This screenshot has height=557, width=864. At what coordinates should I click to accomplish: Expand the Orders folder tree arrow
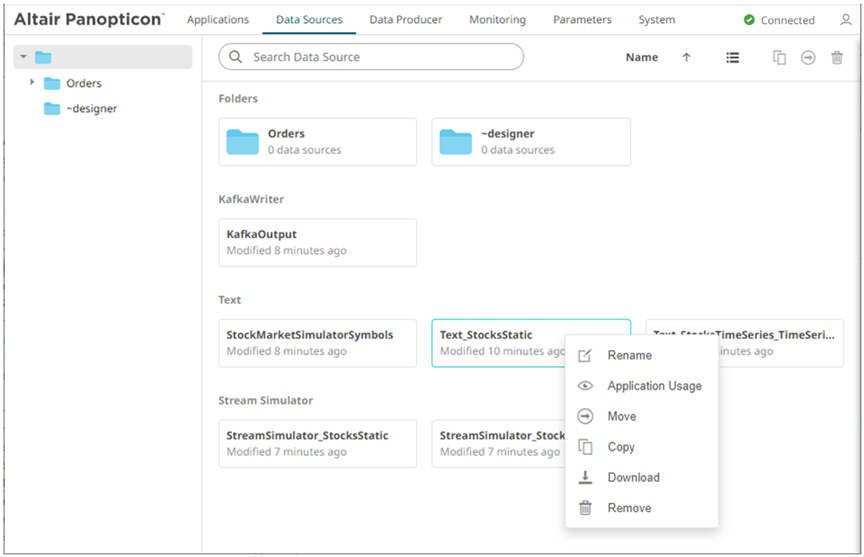pyautogui.click(x=32, y=83)
